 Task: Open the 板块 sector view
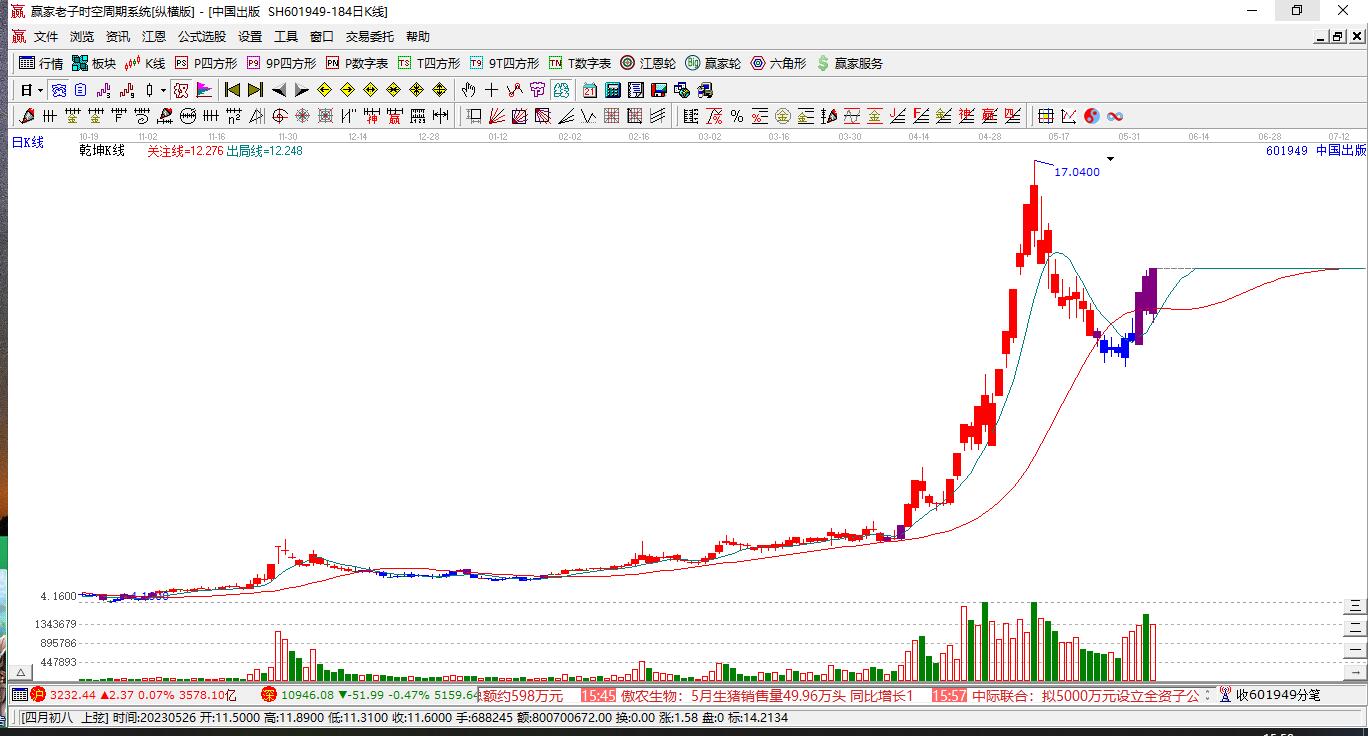click(x=94, y=63)
